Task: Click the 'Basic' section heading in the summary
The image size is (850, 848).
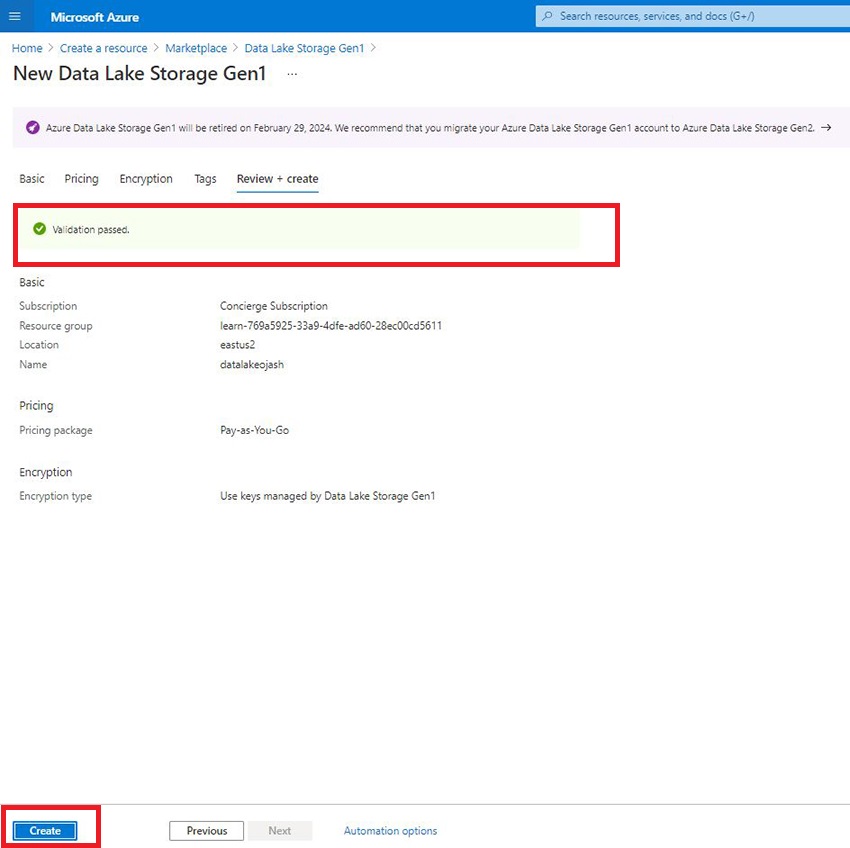Action: [x=32, y=282]
